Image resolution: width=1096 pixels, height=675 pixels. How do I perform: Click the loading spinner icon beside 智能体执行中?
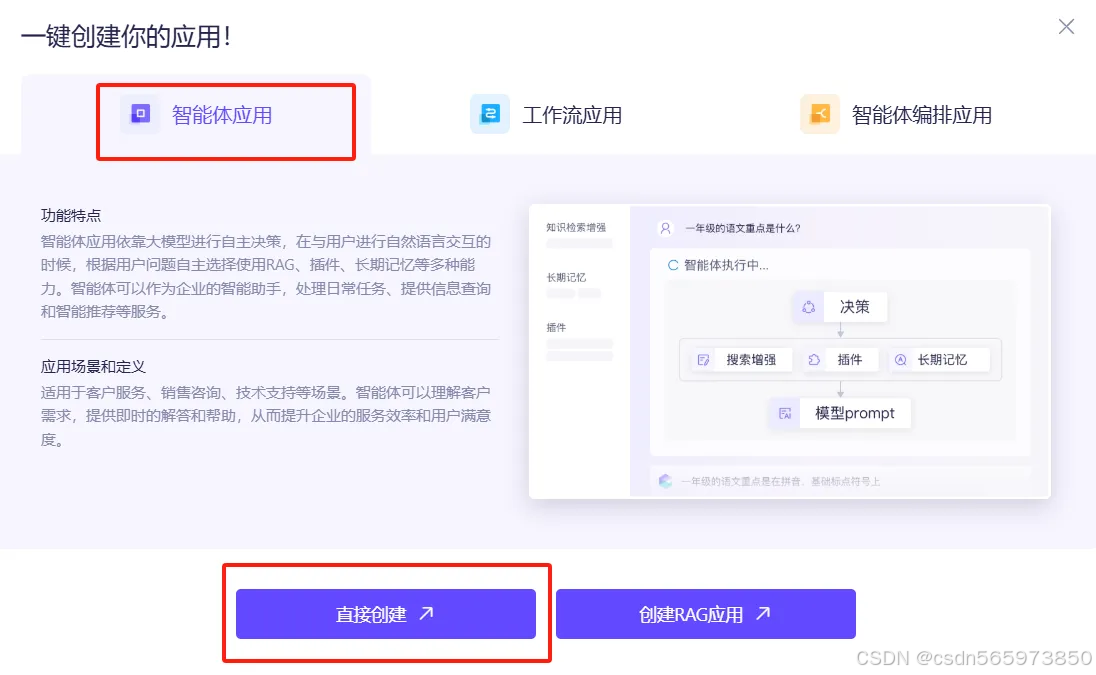pos(672,265)
